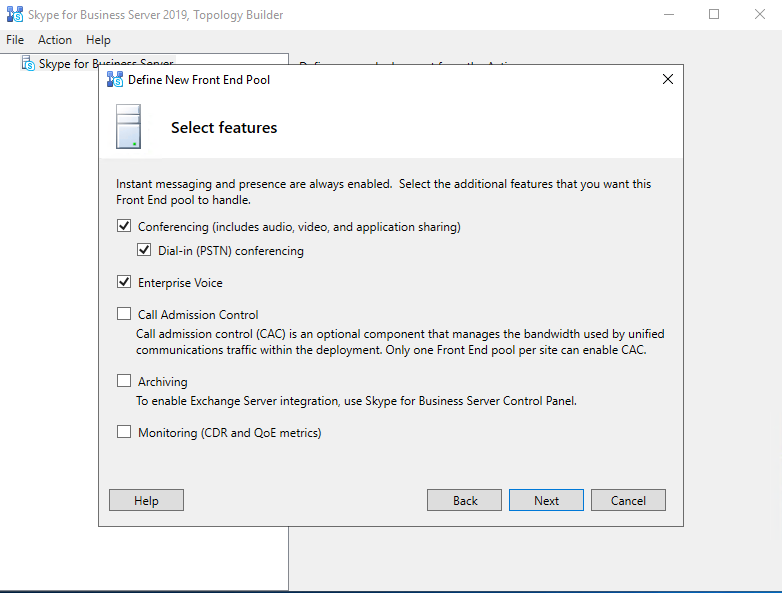
Task: Uncheck Enterprise Voice feature
Action: click(x=124, y=283)
